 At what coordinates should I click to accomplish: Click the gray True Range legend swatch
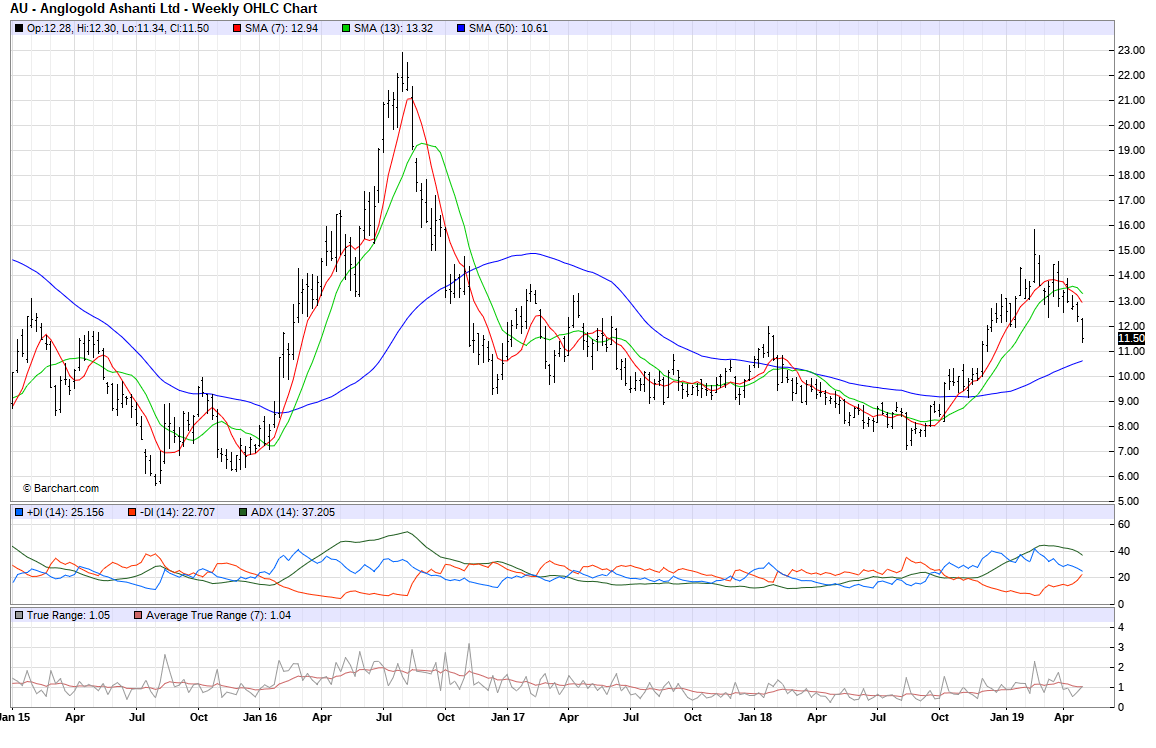point(19,615)
